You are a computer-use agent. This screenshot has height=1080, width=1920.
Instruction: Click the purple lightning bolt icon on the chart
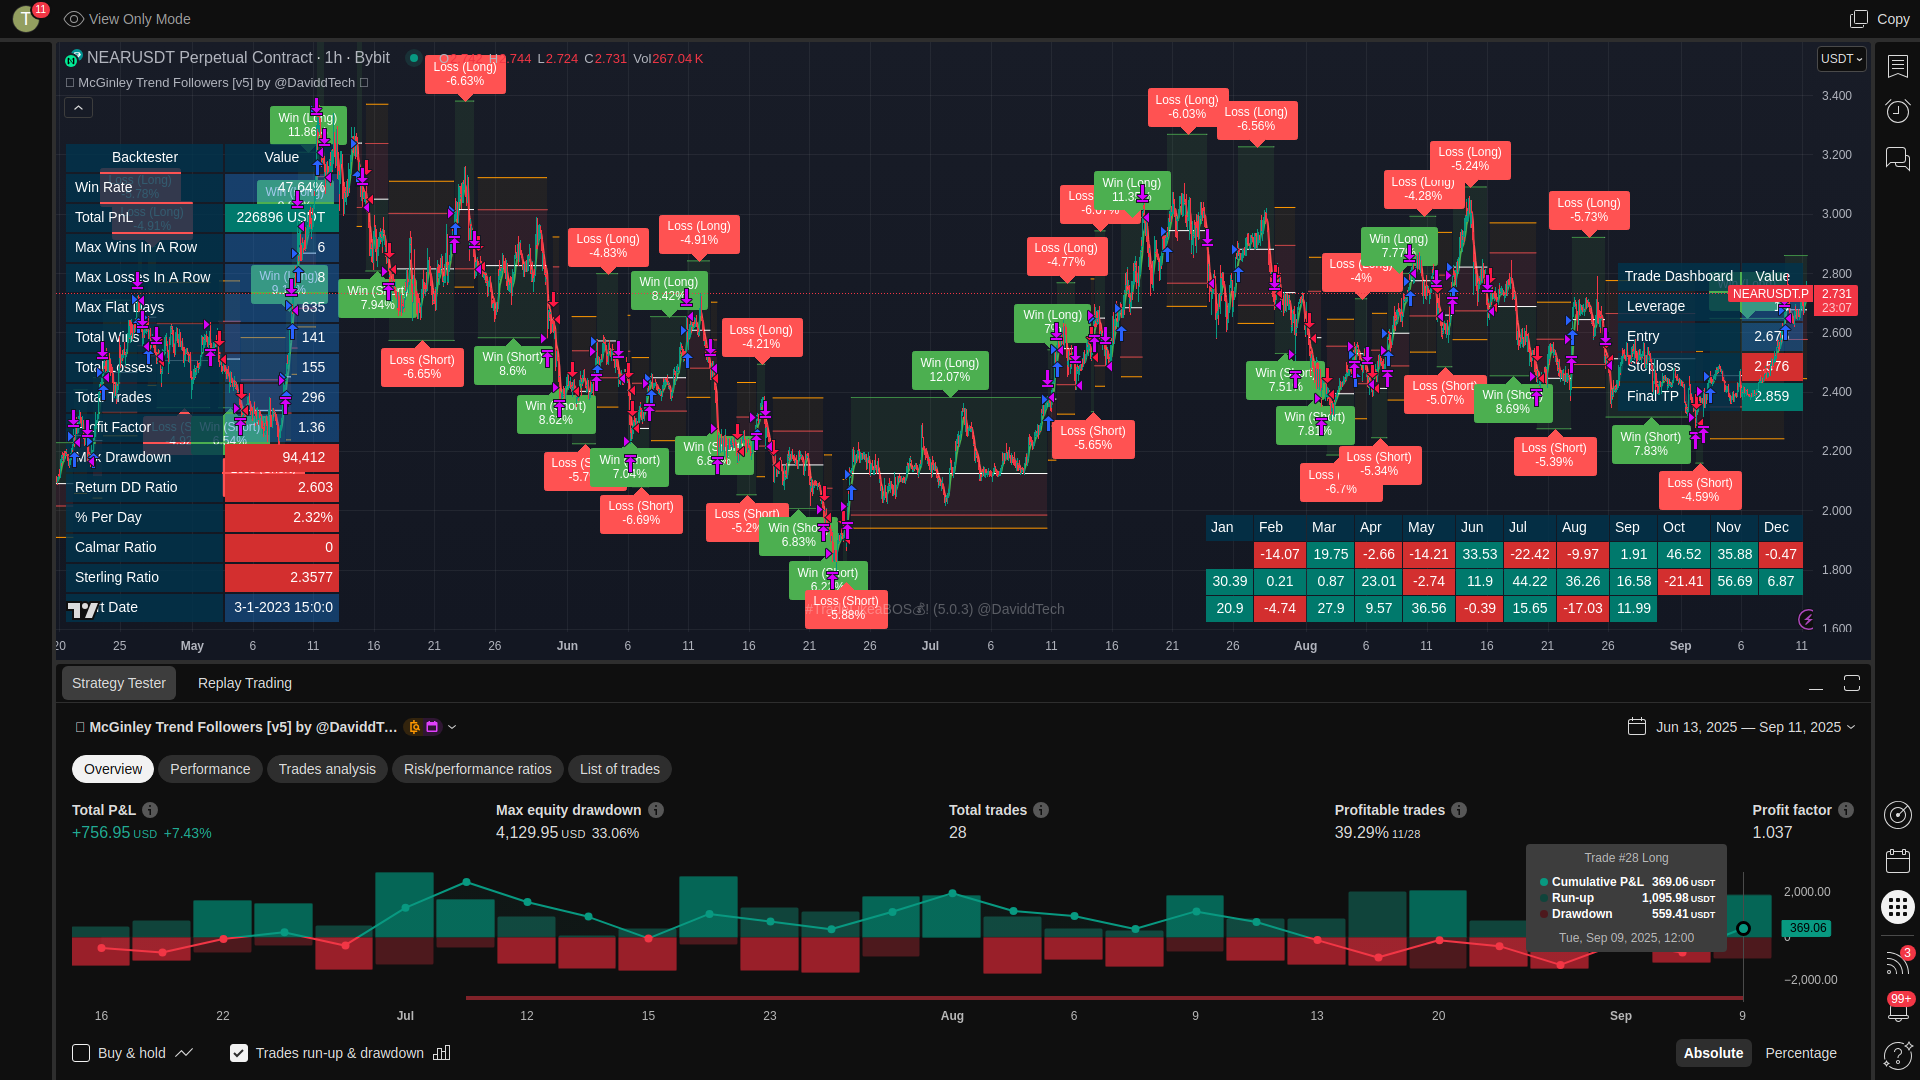[x=1806, y=619]
